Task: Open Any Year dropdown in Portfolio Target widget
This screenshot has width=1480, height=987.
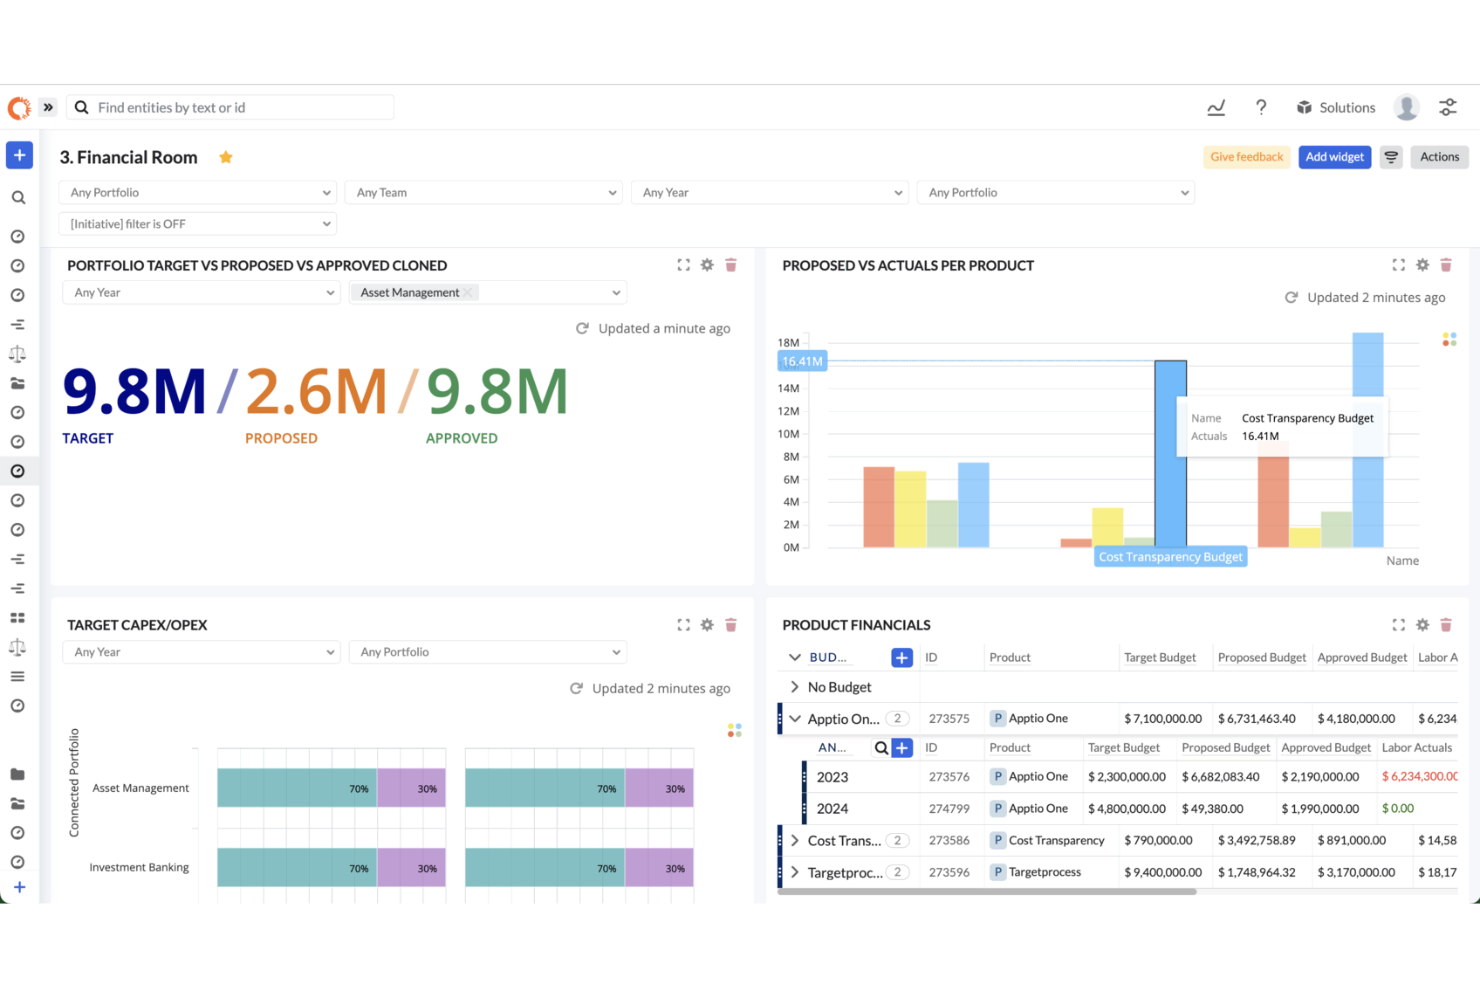Action: coord(201,293)
